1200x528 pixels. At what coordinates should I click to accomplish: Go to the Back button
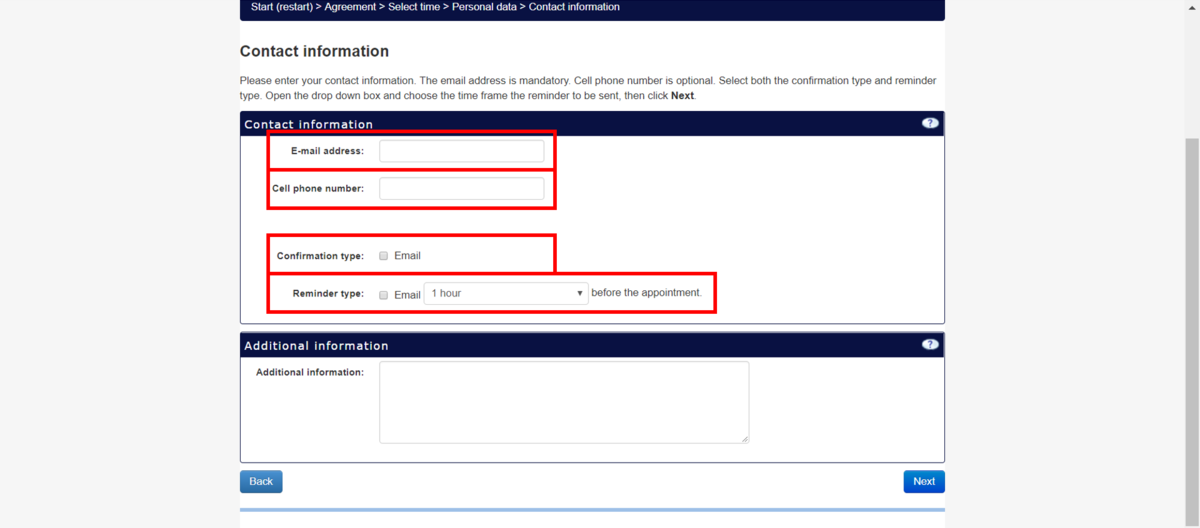point(261,482)
